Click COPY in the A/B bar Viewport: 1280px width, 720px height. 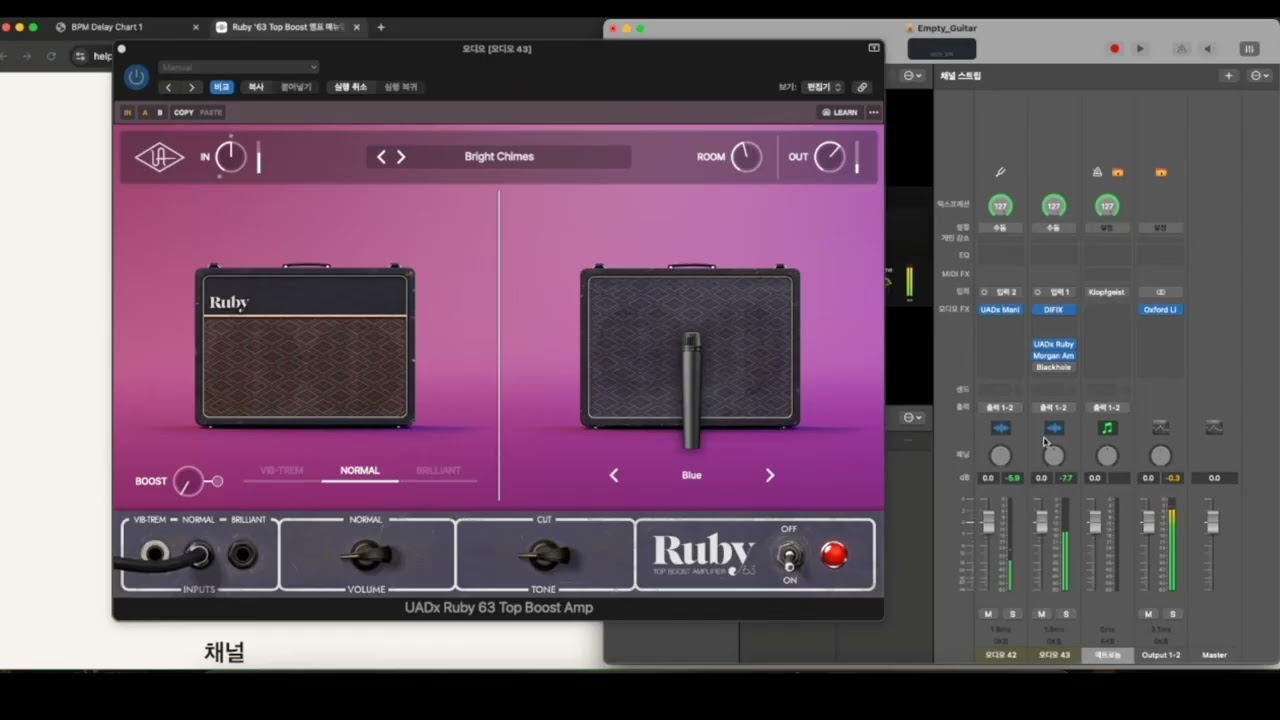click(x=184, y=112)
